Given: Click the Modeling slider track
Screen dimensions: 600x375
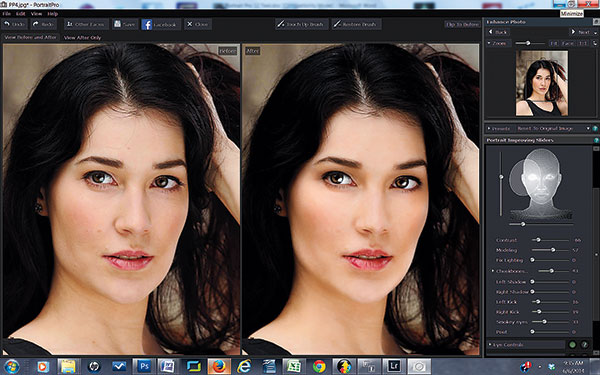Looking at the screenshot, I should pyautogui.click(x=550, y=250).
